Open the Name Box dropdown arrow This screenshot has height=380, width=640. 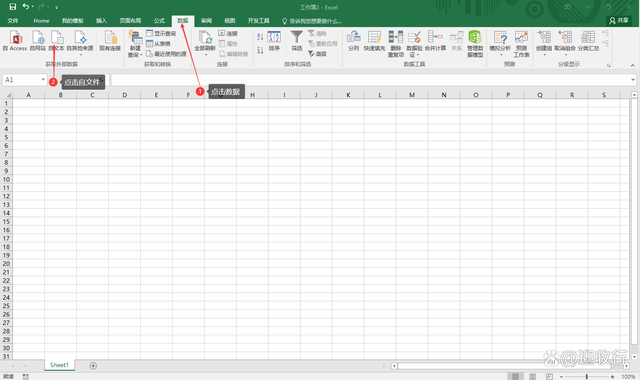(43, 80)
